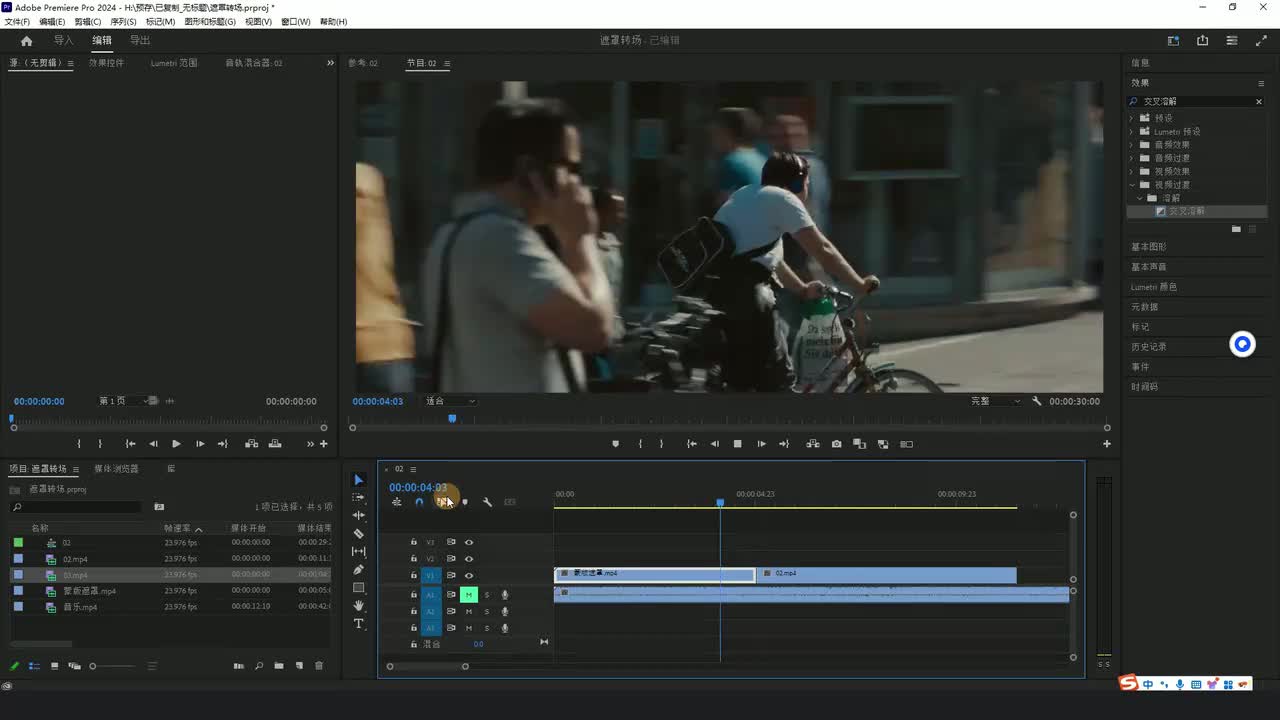The width and height of the screenshot is (1280, 720).
Task: Select the Hand tool
Action: pyautogui.click(x=359, y=606)
